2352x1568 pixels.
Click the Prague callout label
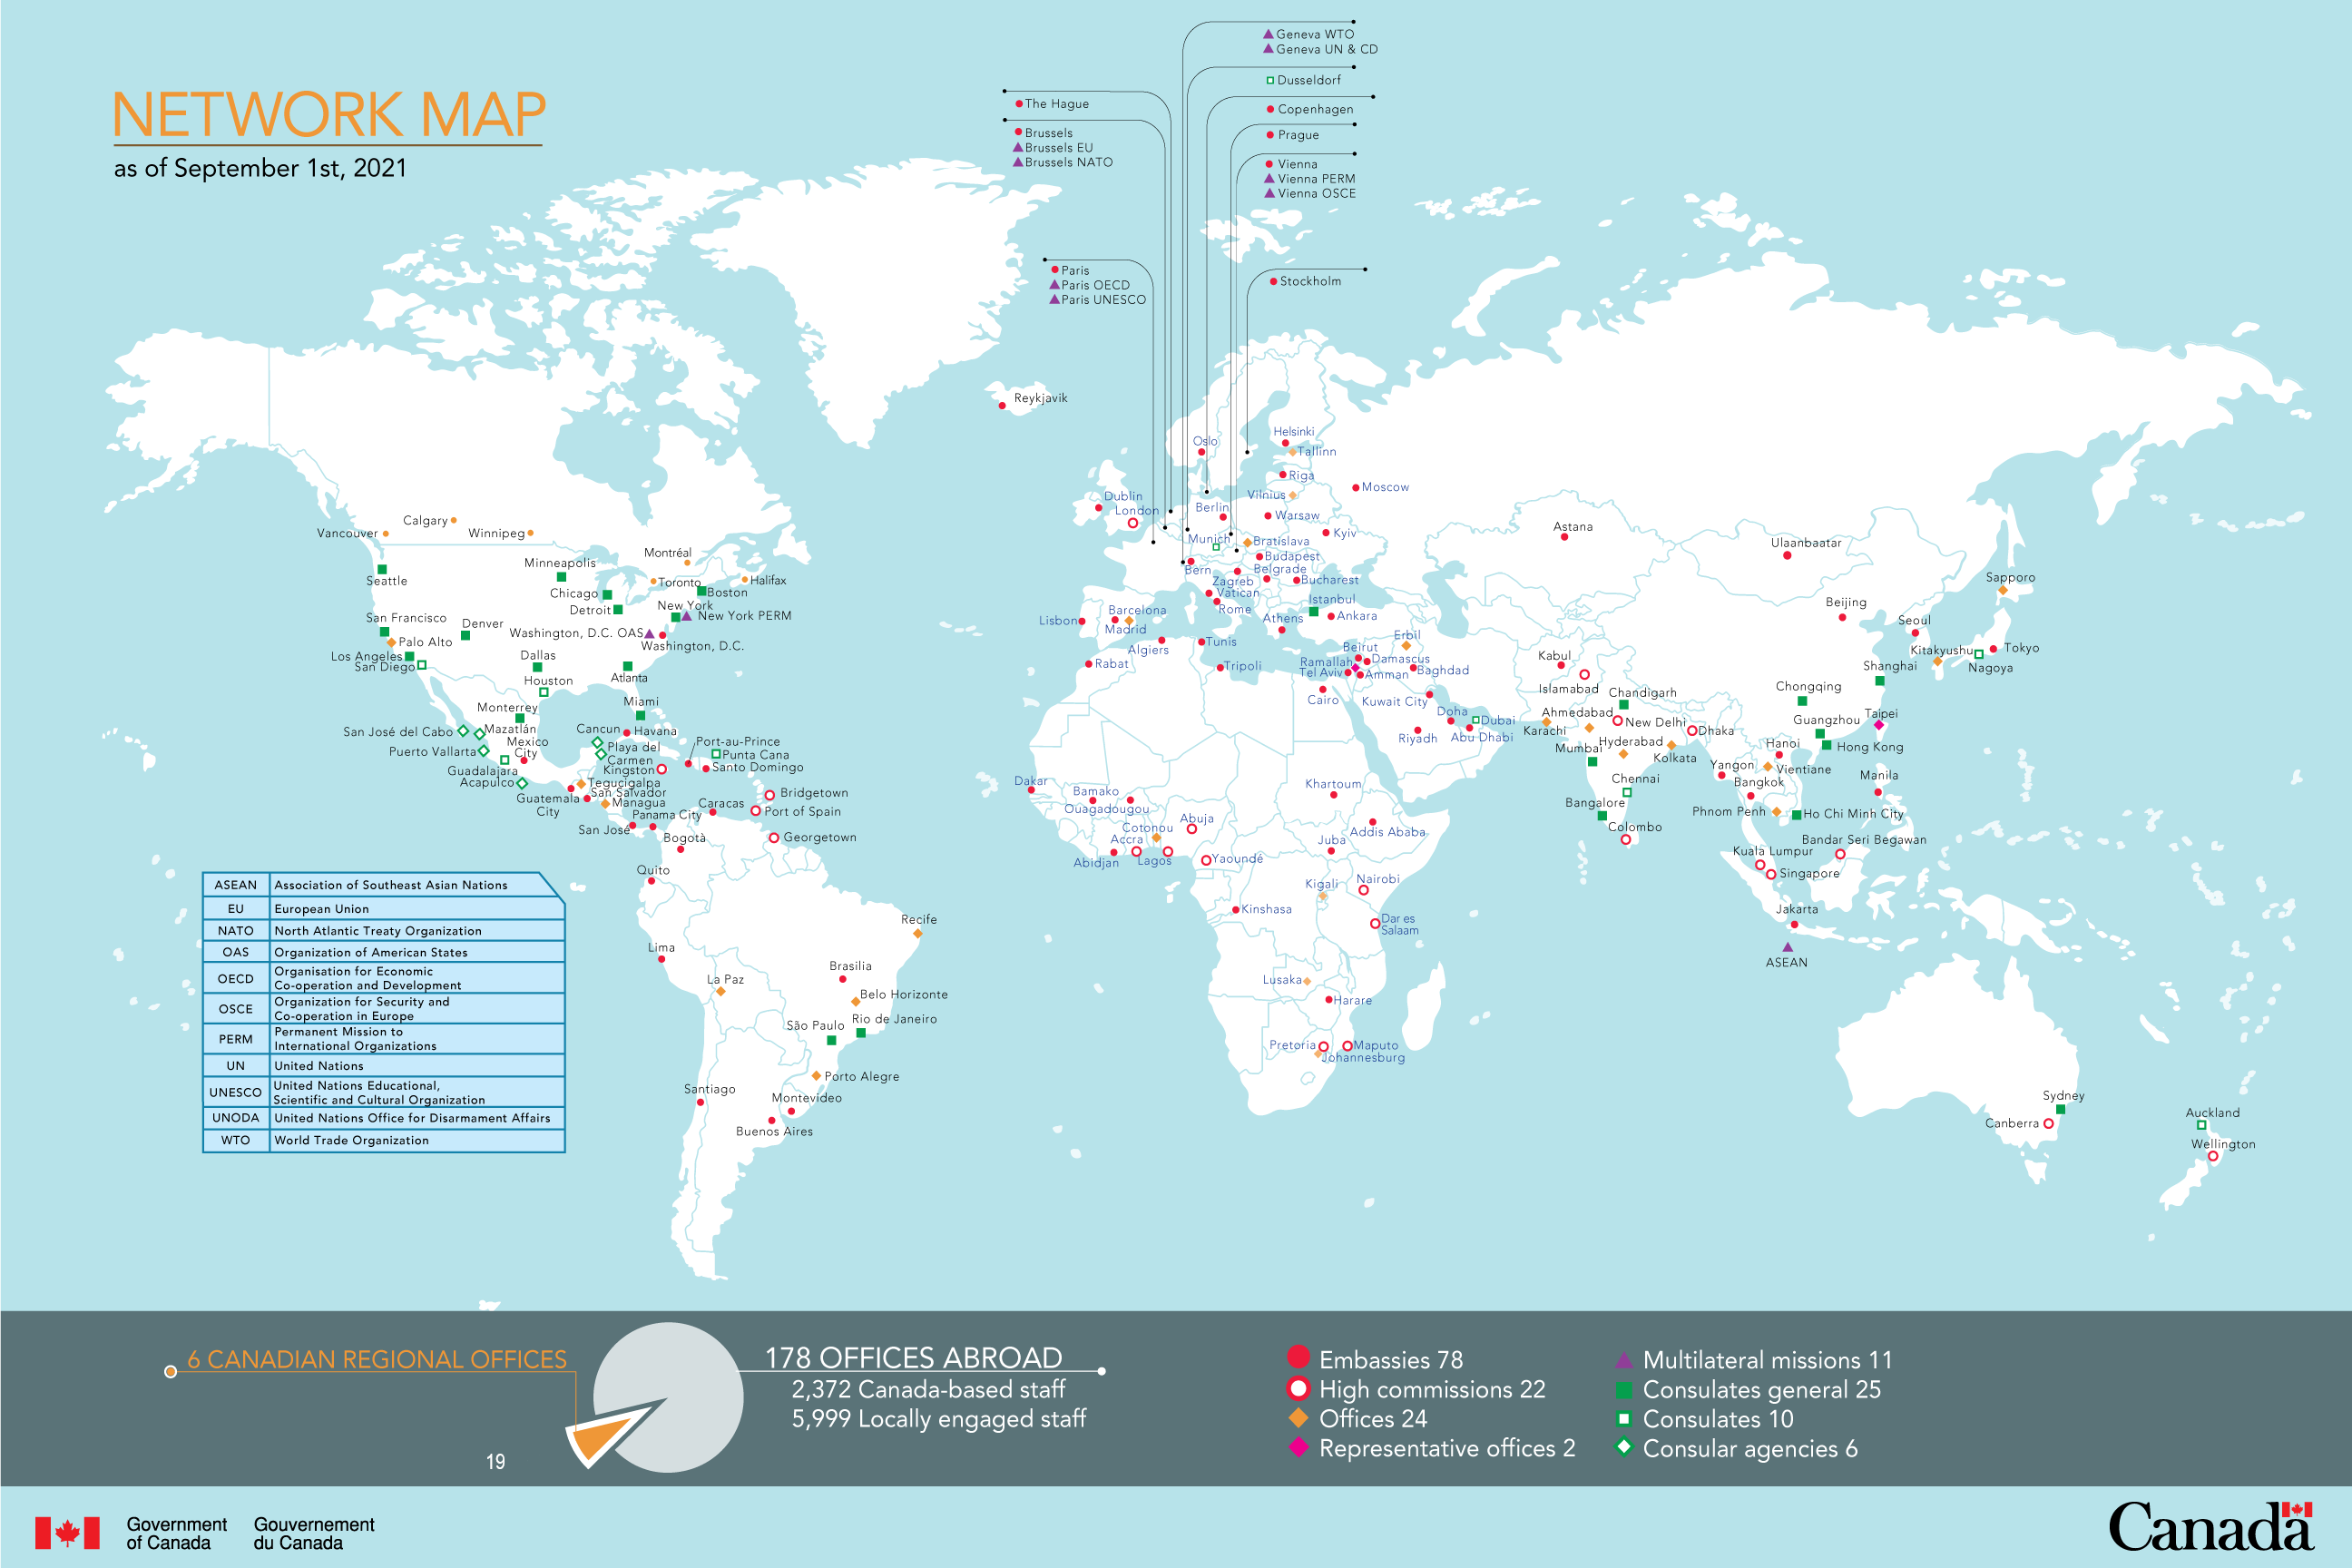[1298, 135]
